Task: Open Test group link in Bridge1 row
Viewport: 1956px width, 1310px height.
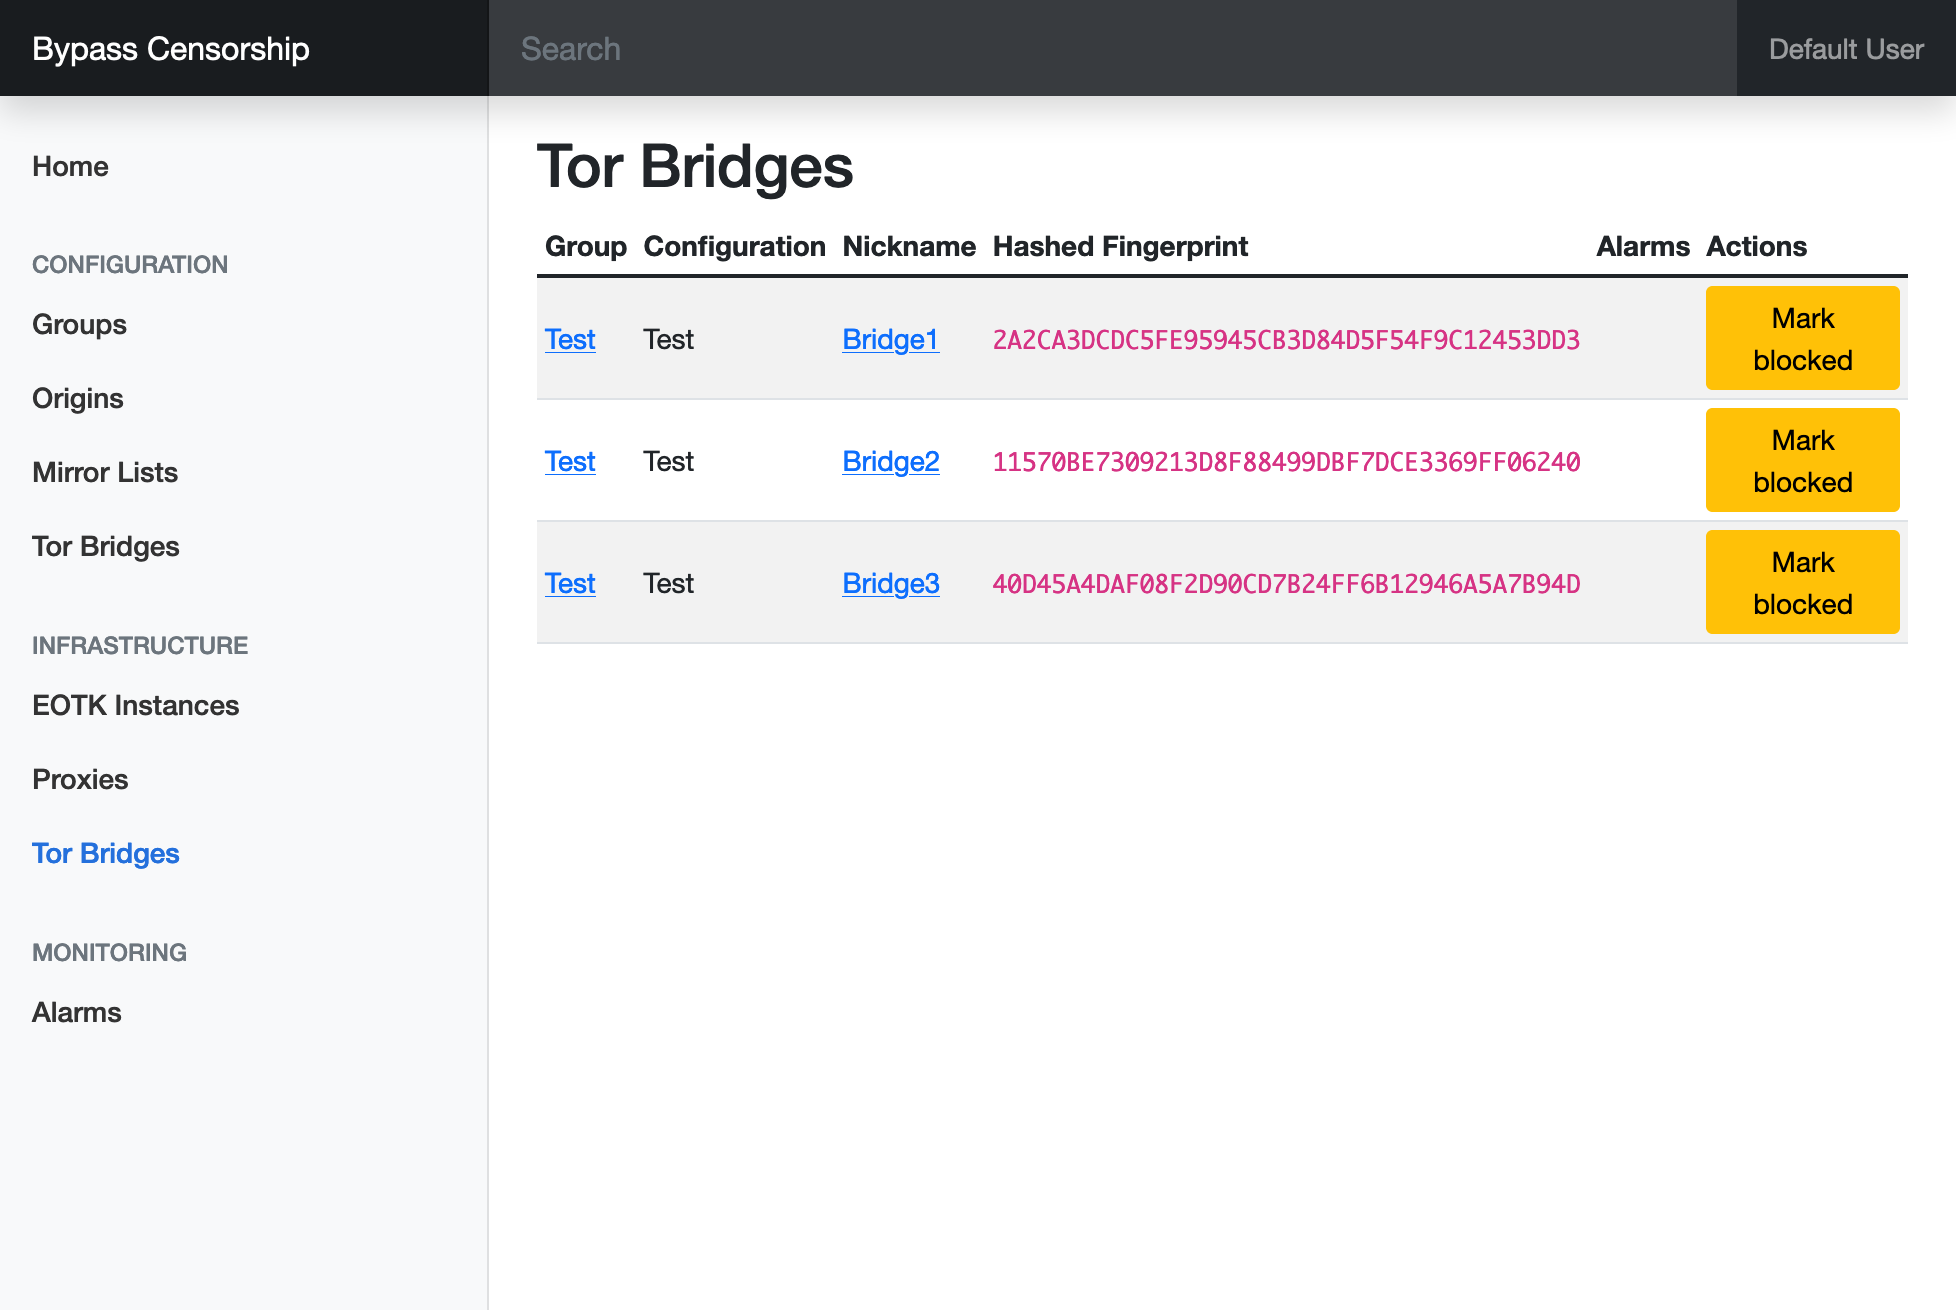Action: tap(570, 339)
